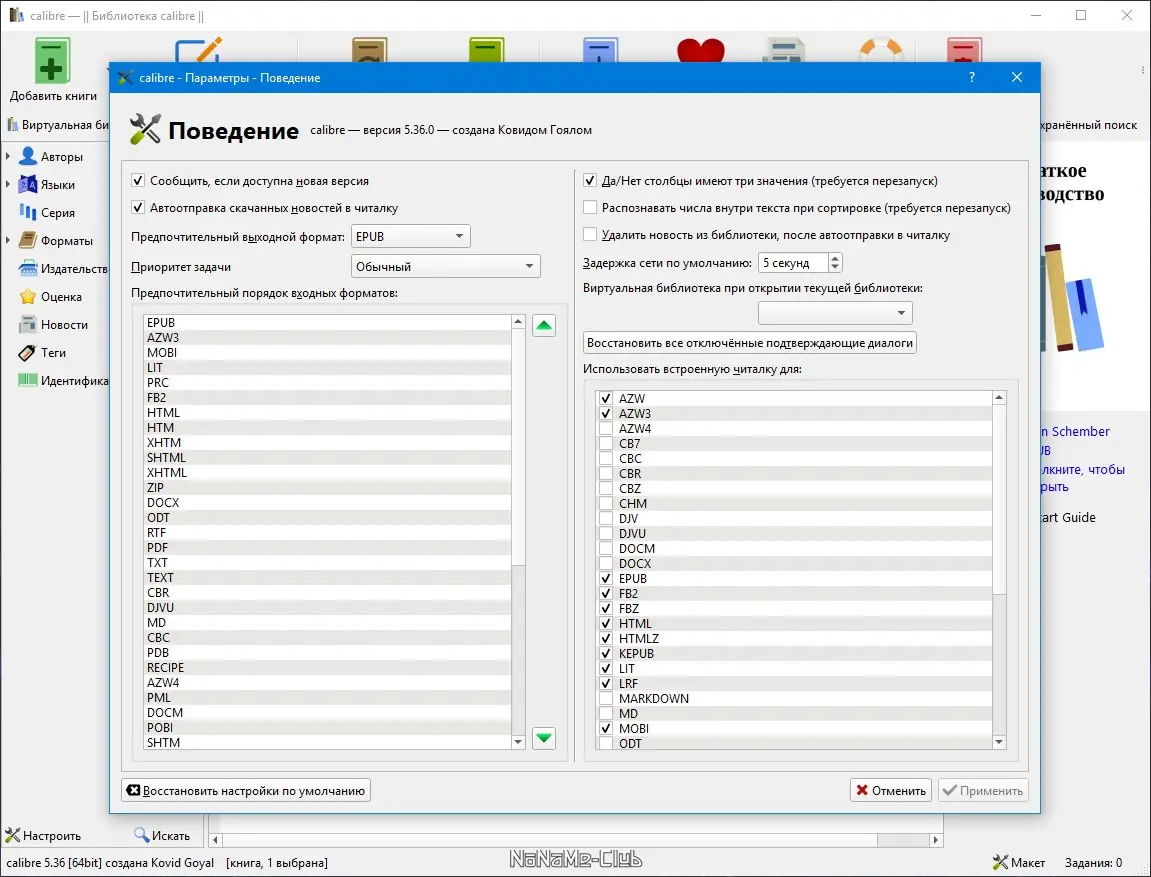The height and width of the screenshot is (877, 1151).
Task: Toggle Yes/No columns three values option
Action: [590, 181]
